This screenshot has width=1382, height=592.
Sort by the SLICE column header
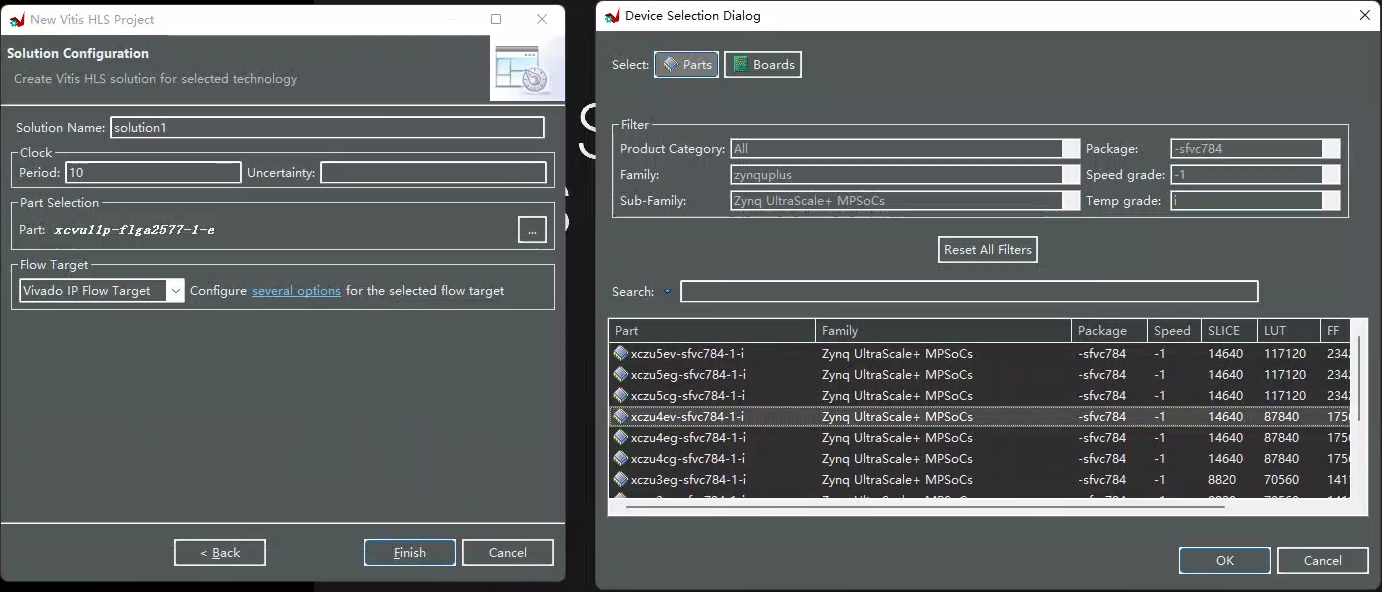[x=1229, y=331]
